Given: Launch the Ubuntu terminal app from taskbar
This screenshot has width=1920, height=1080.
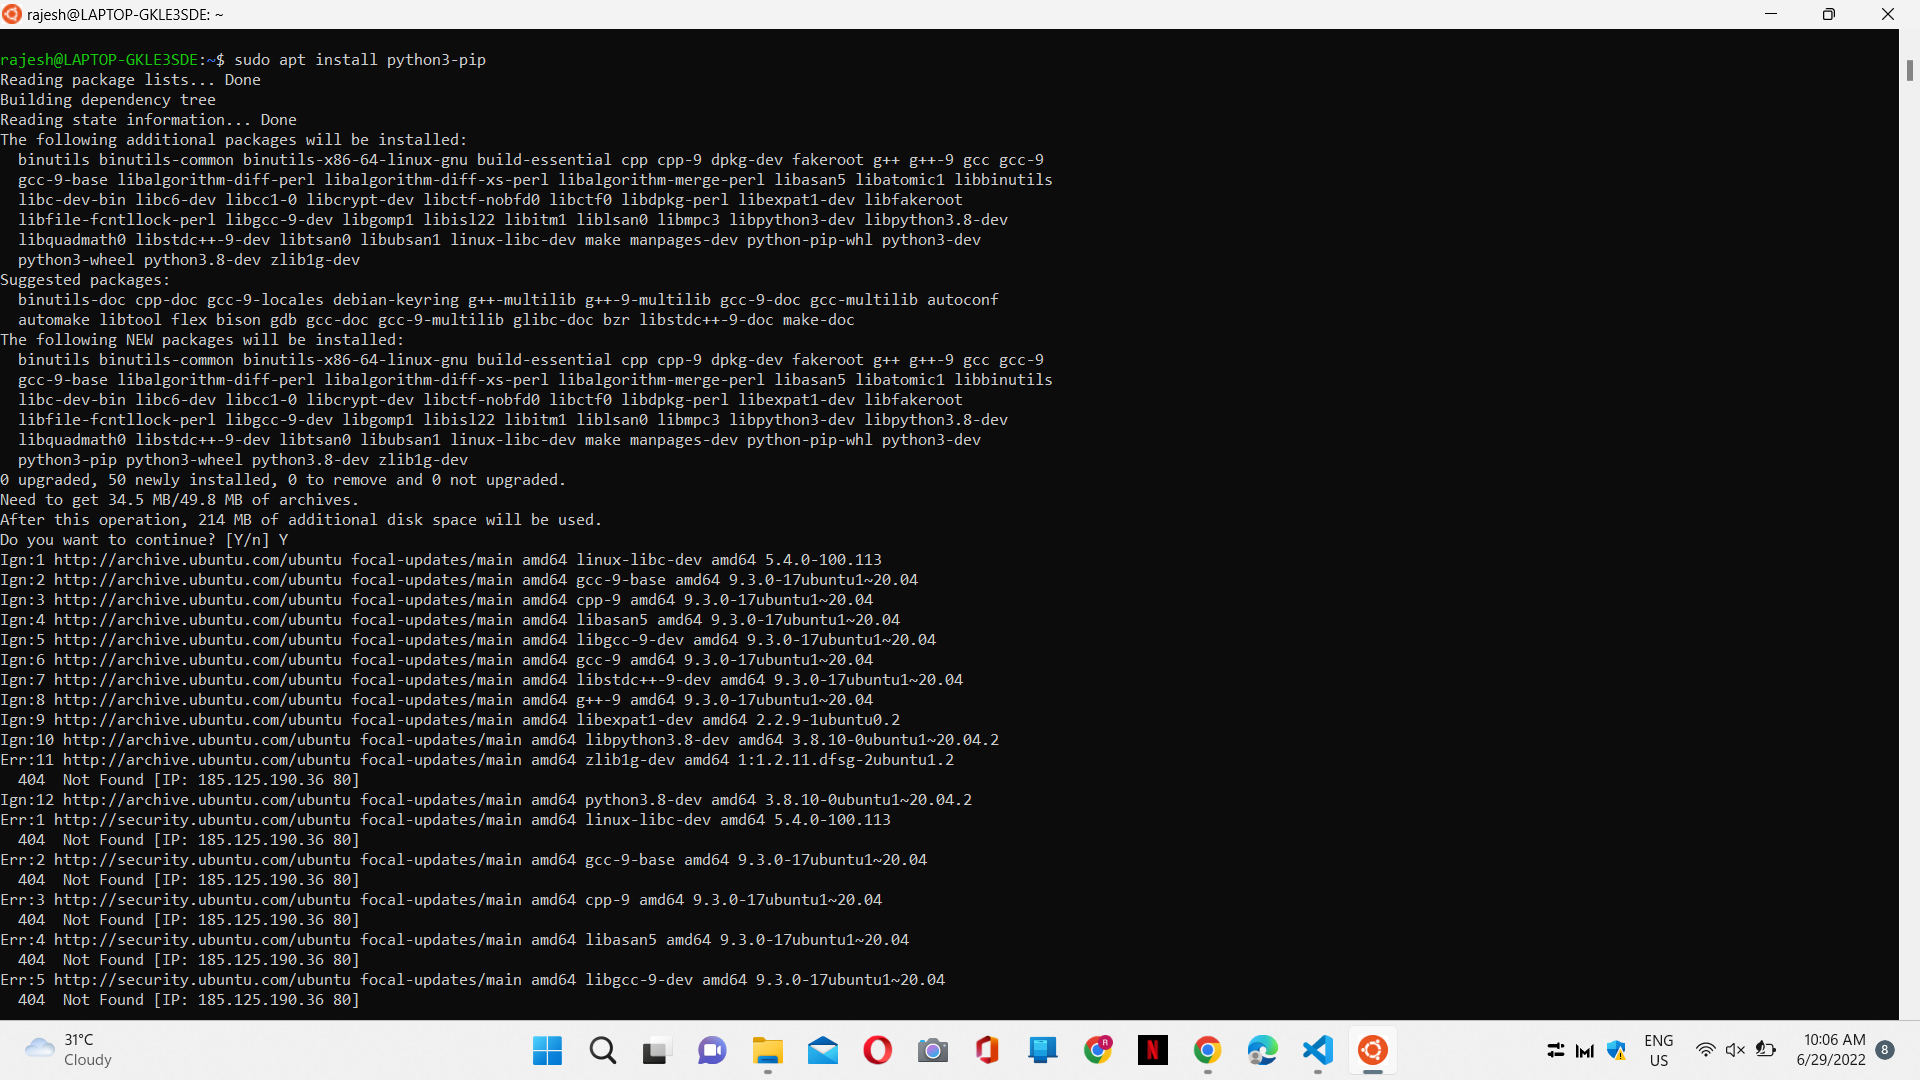Looking at the screenshot, I should point(1372,1050).
